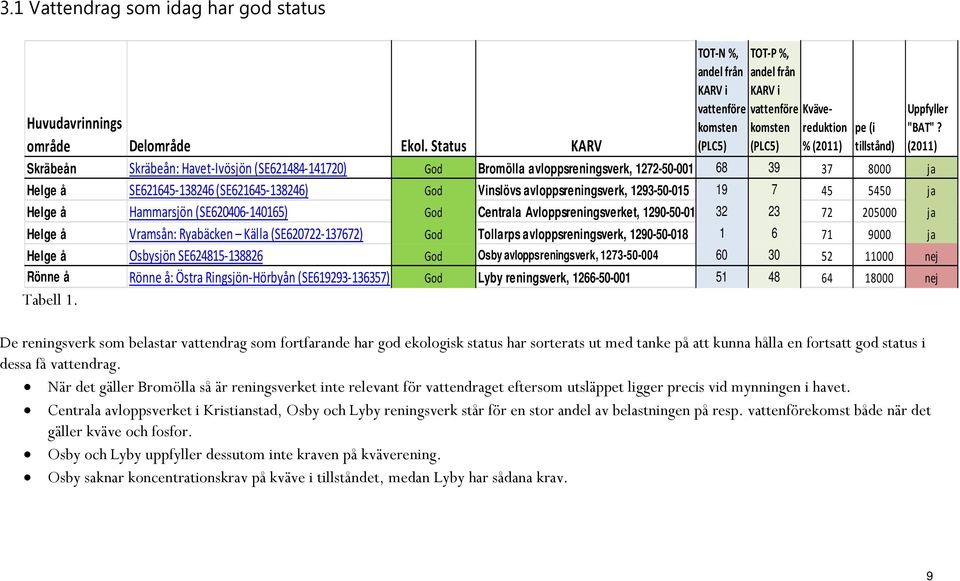
Task: Select TOT-P value 39 for Bromölla
Action: (774, 168)
